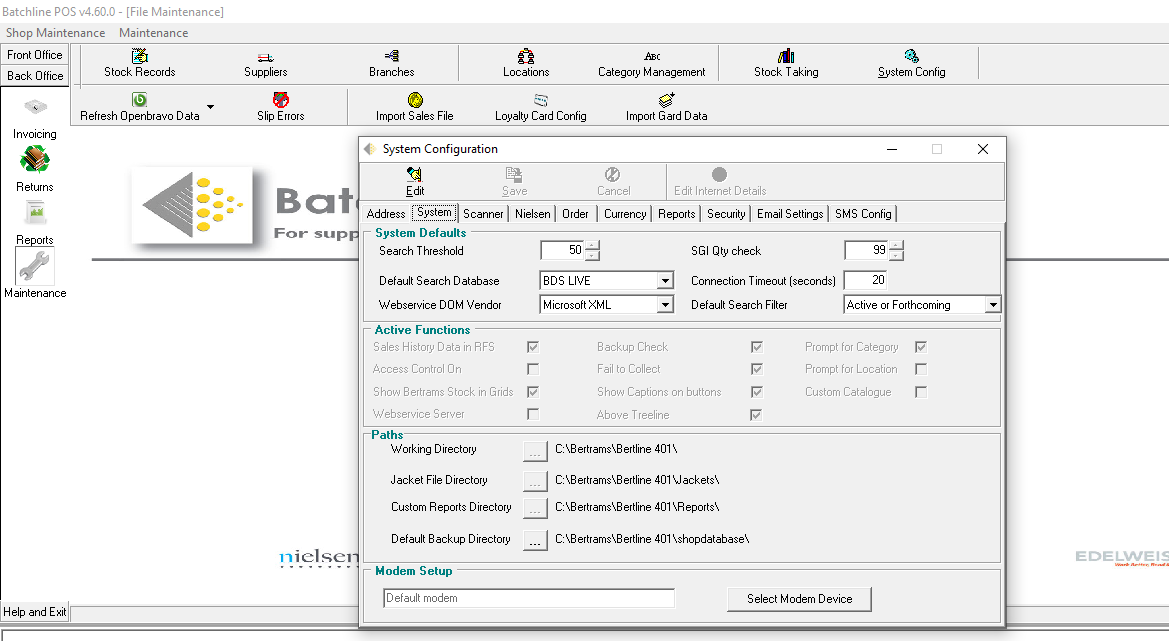This screenshot has width=1169, height=641.
Task: Enable the Access Control On checkbox
Action: click(x=533, y=369)
